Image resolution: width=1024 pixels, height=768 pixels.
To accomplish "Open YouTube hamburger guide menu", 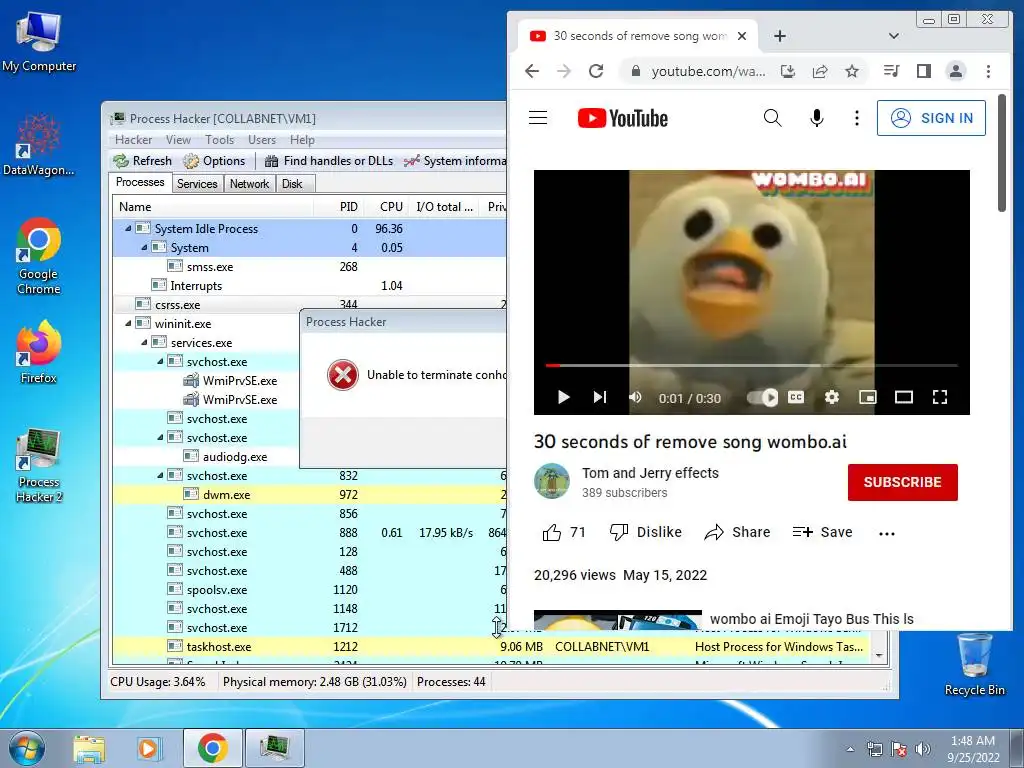I will point(538,118).
